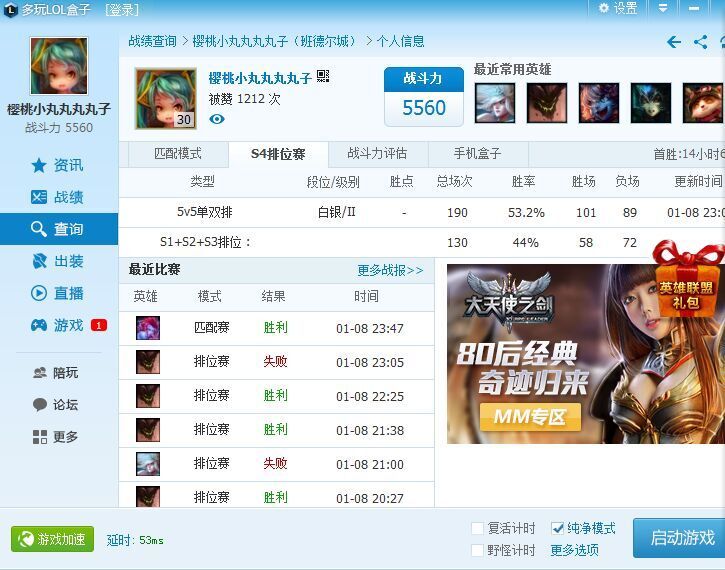Toggle the eye visibility icon under 被赞
The image size is (725, 570).
[217, 119]
